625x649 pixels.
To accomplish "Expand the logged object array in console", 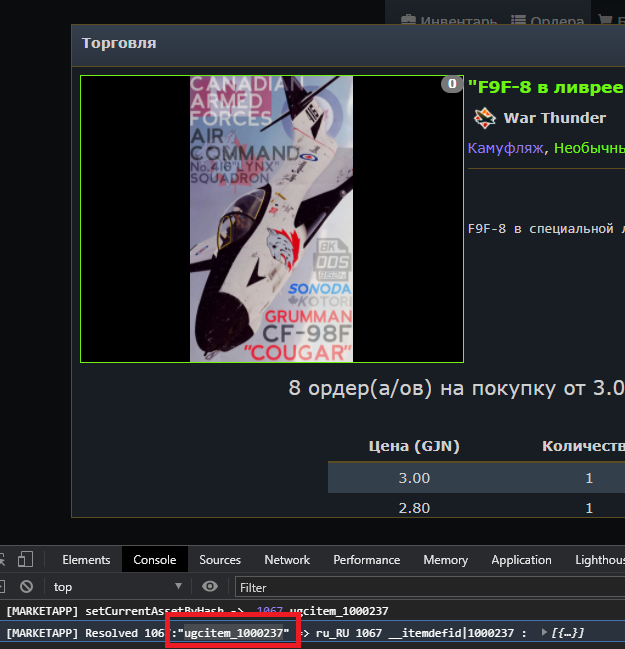I will (x=543, y=633).
